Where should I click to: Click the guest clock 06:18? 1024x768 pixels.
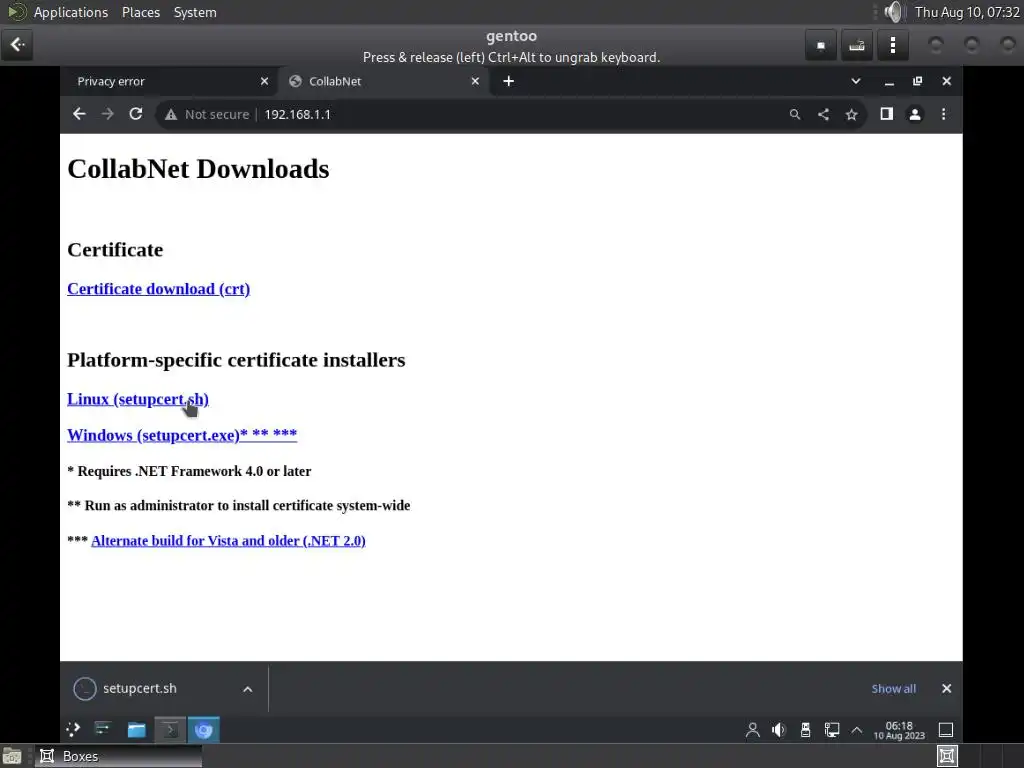pyautogui.click(x=899, y=730)
